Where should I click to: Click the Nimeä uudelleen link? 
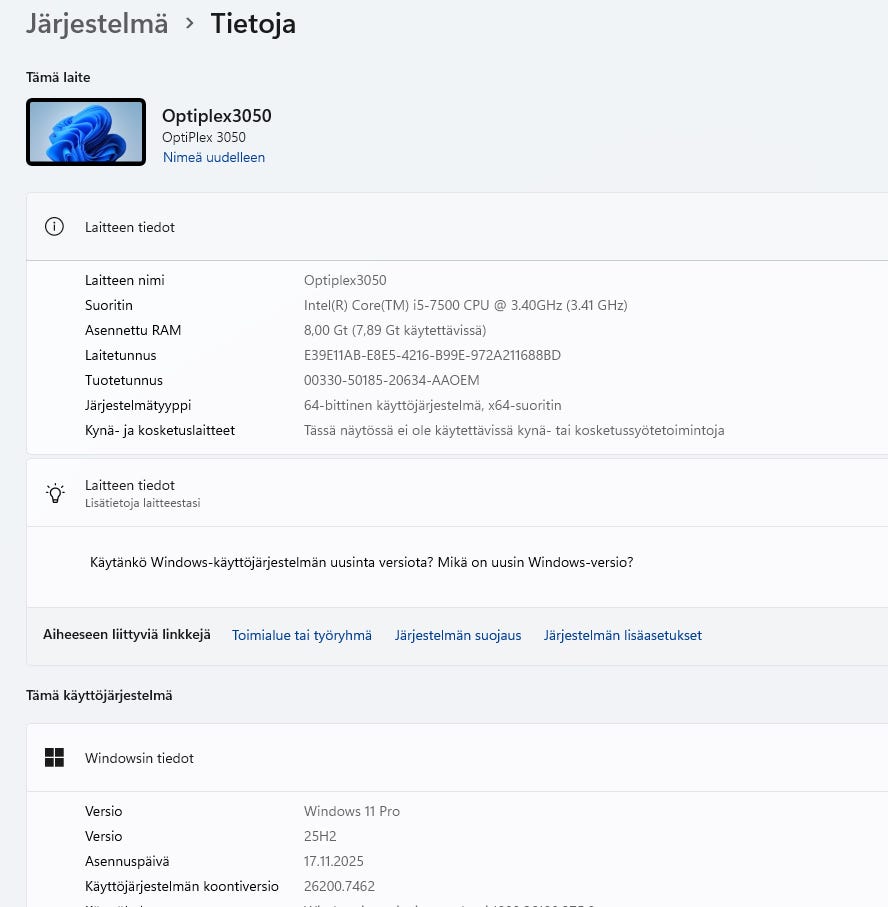[214, 157]
